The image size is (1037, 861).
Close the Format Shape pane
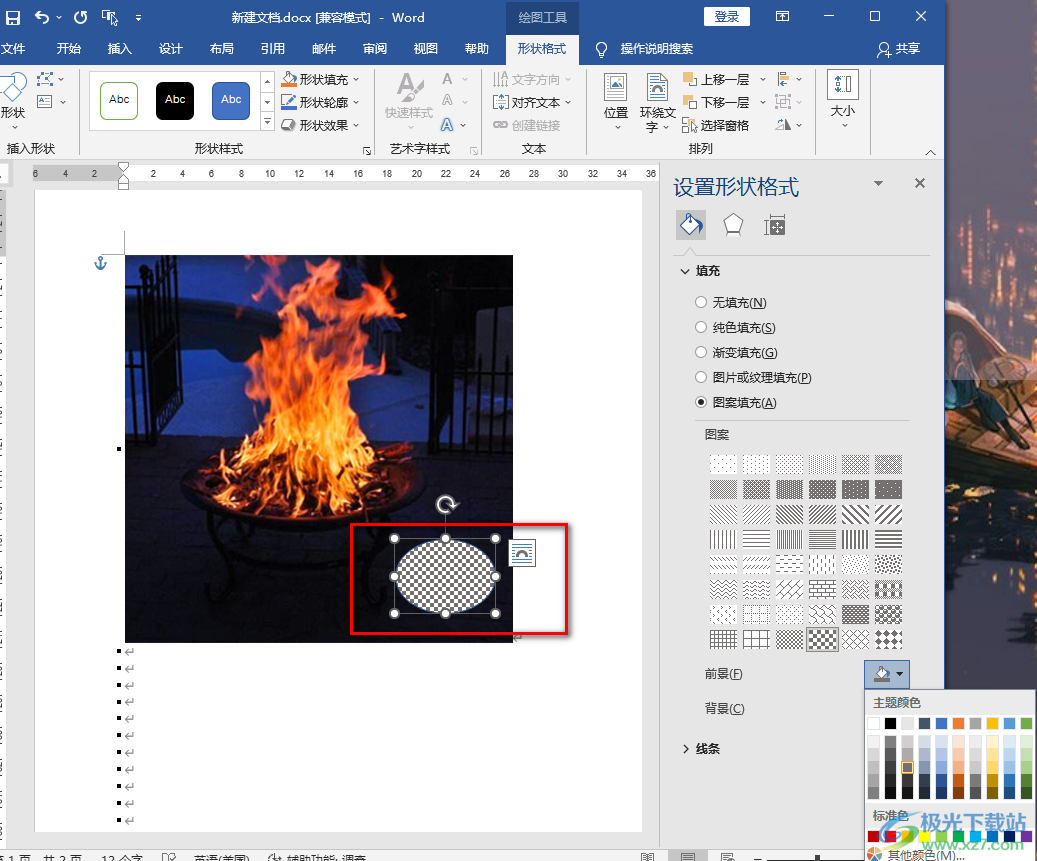coord(920,183)
